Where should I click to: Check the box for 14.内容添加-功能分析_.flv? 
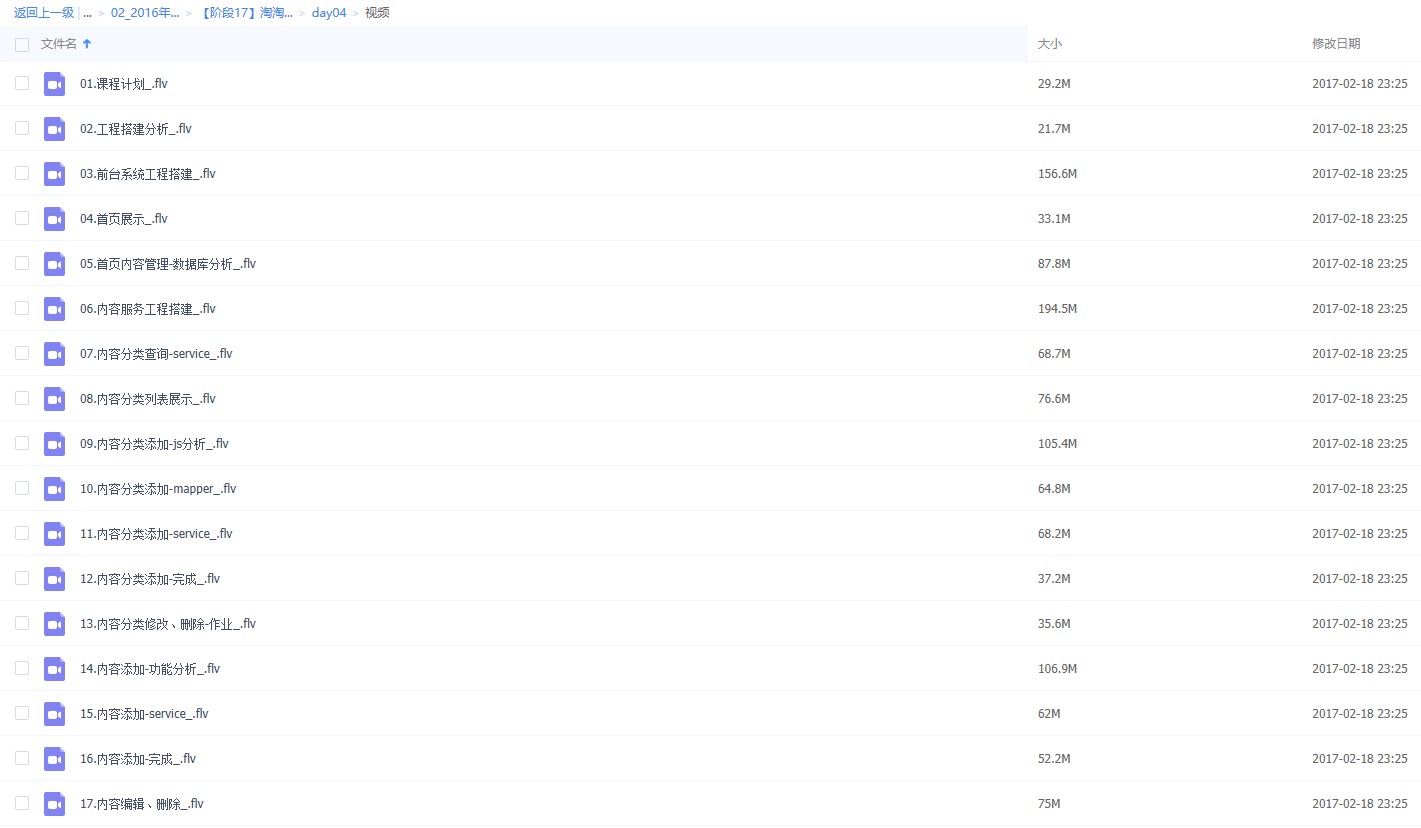click(x=22, y=668)
